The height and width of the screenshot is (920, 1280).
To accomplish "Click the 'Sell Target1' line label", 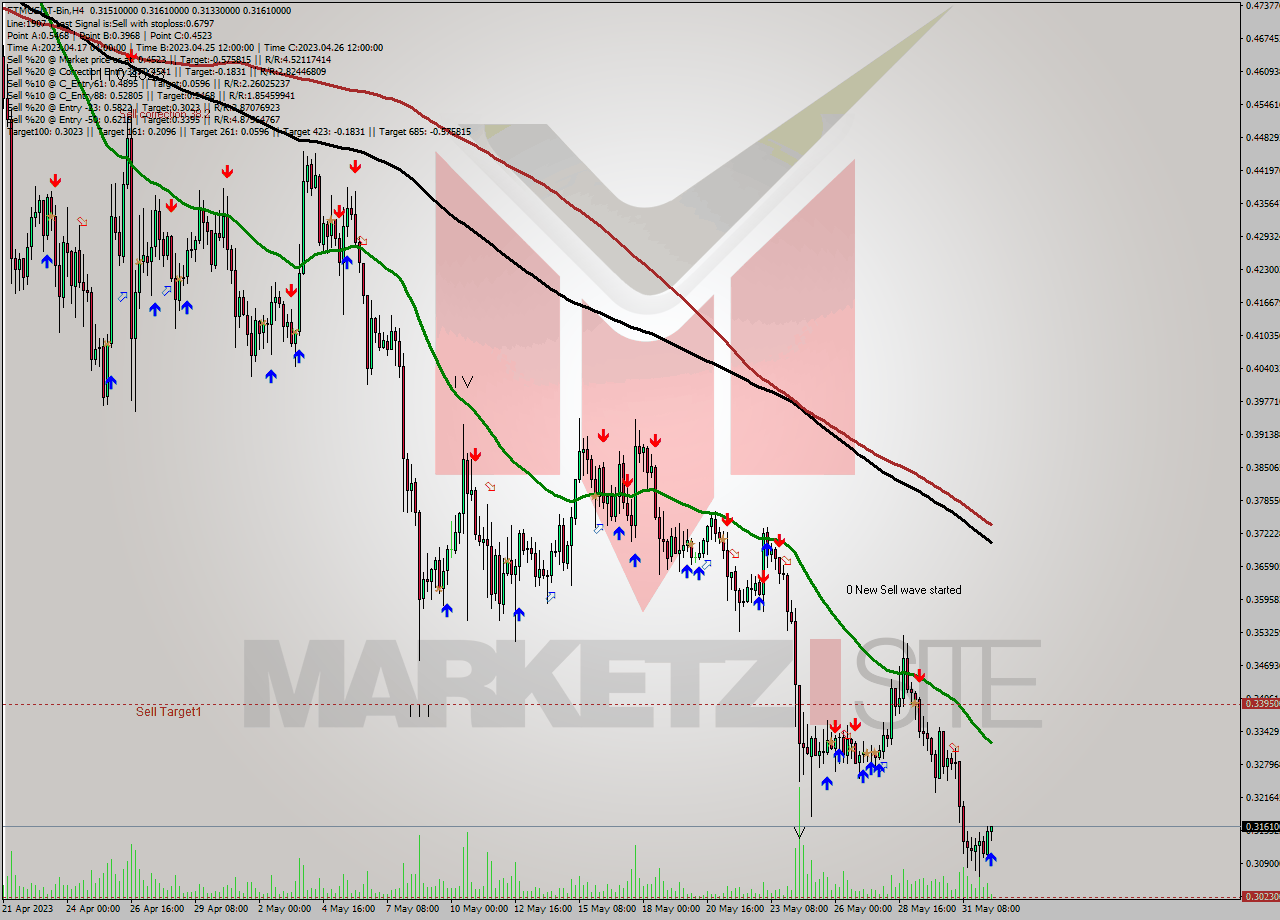I will point(168,712).
